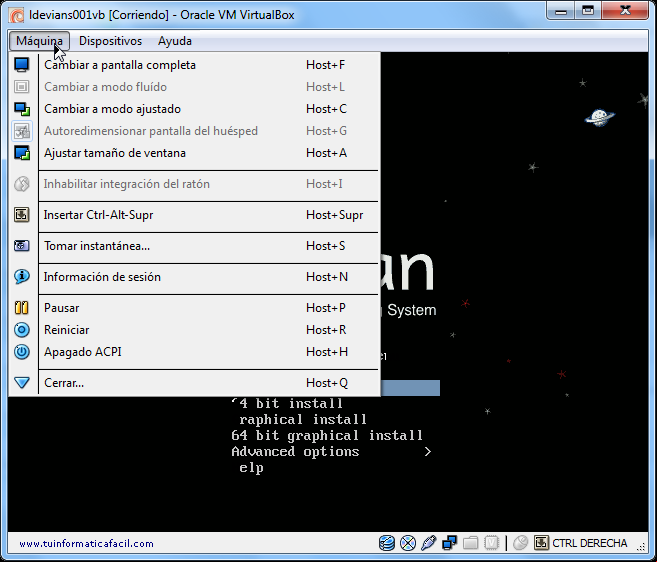Screen dimensions: 657x562
Task: Click the window resize grip corner
Action: click(x=641, y=546)
